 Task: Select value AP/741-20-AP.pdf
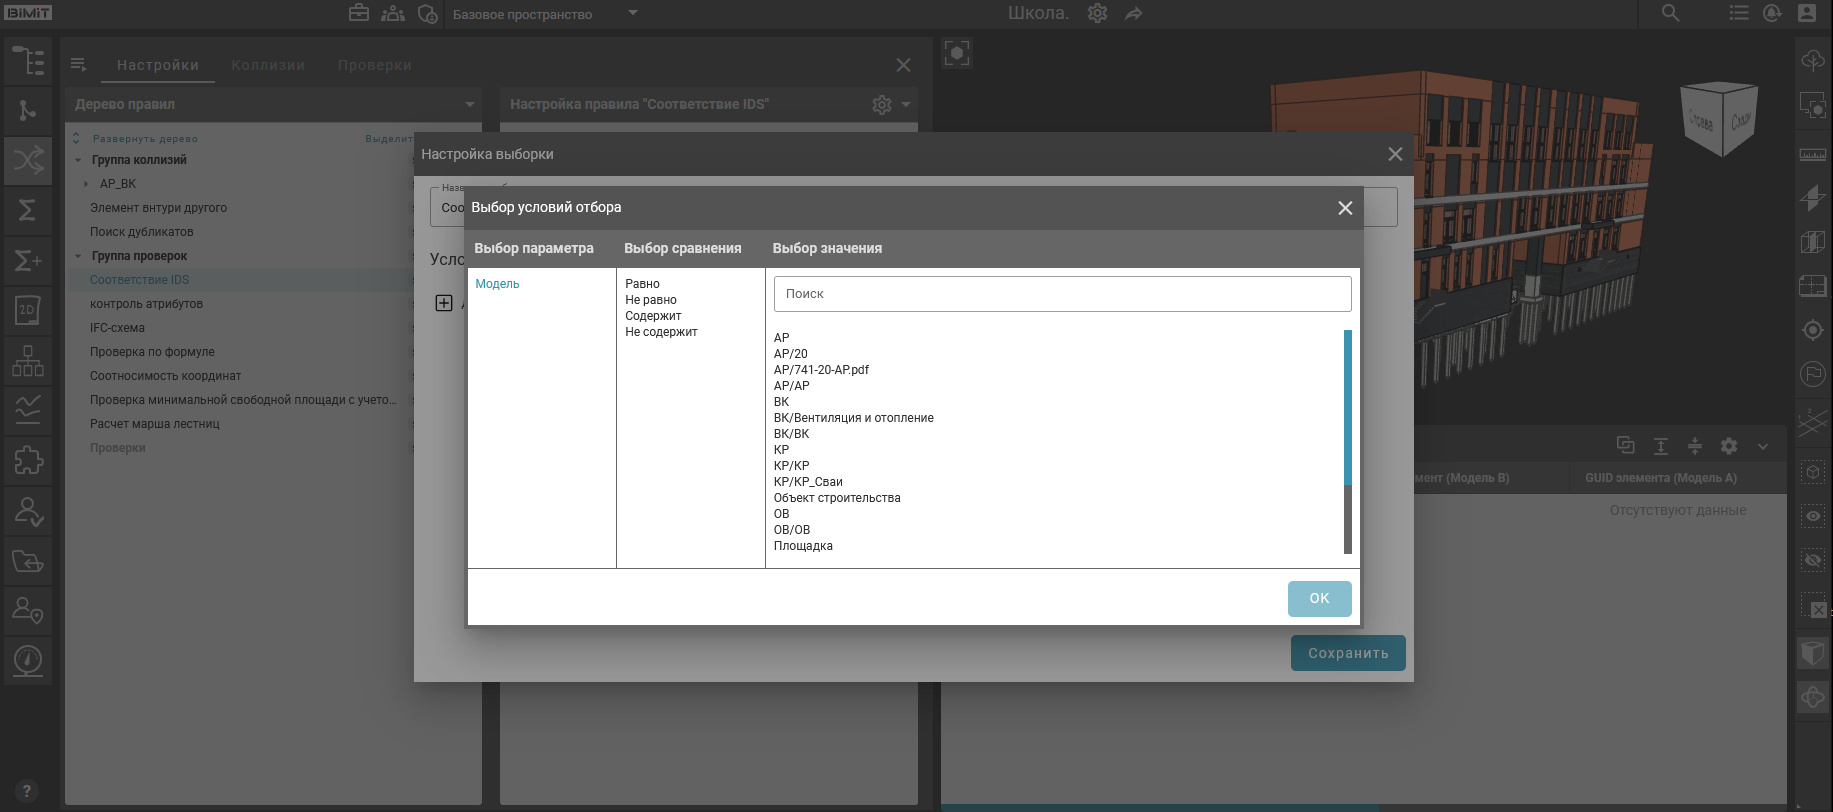click(x=821, y=370)
